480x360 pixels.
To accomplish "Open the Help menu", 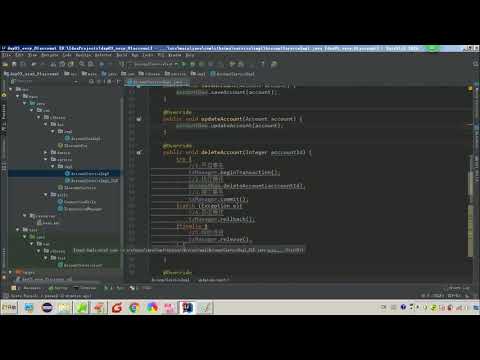I will coord(190,55).
